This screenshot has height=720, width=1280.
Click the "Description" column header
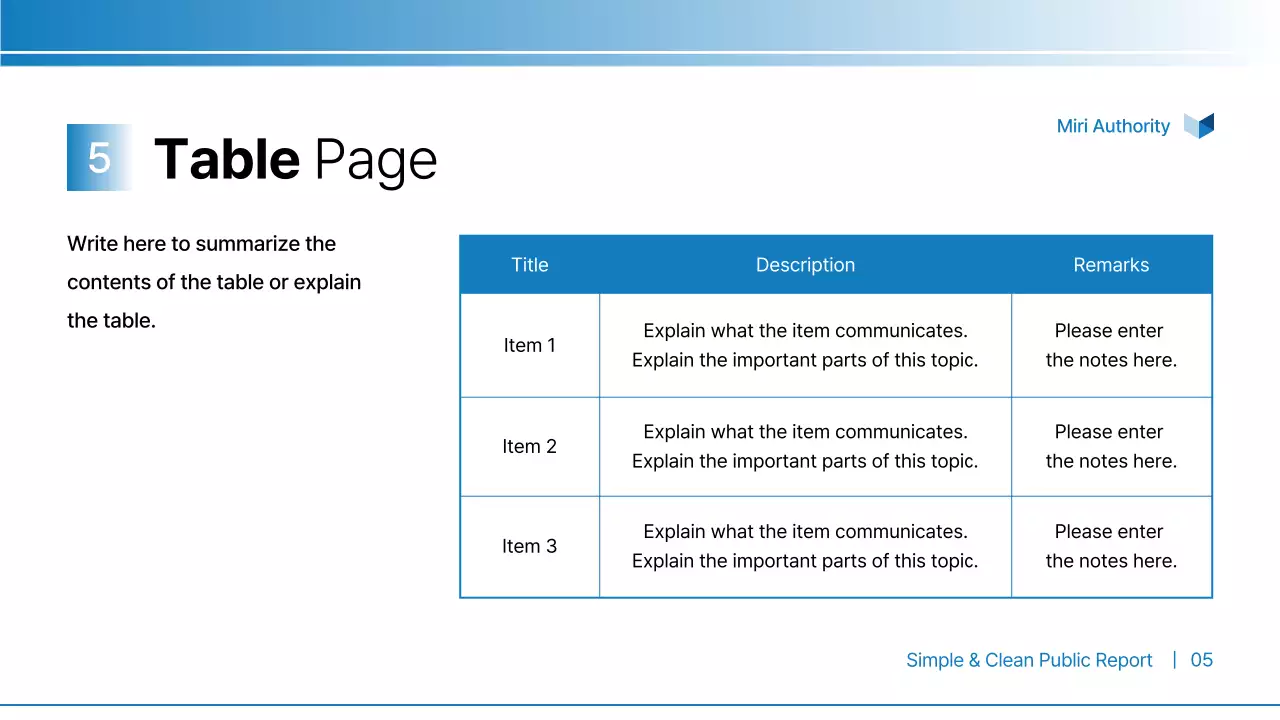tap(805, 265)
